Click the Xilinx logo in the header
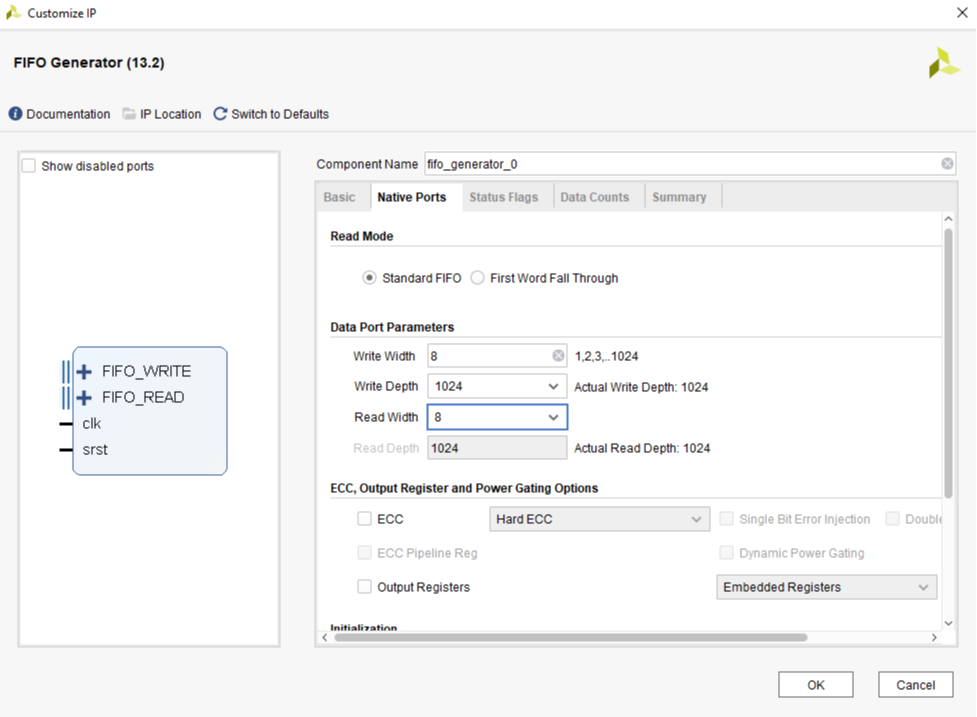Viewport: 977px width, 717px height. [x=942, y=63]
